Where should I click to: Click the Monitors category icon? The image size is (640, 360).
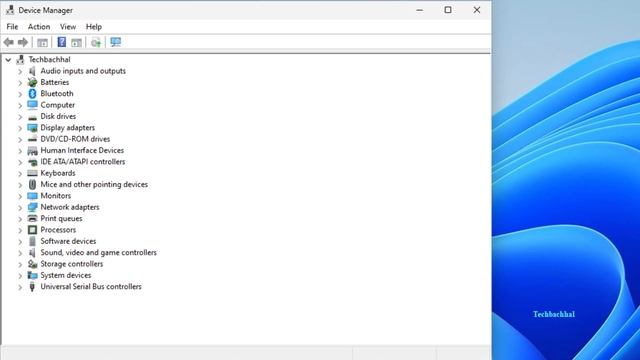click(32, 196)
